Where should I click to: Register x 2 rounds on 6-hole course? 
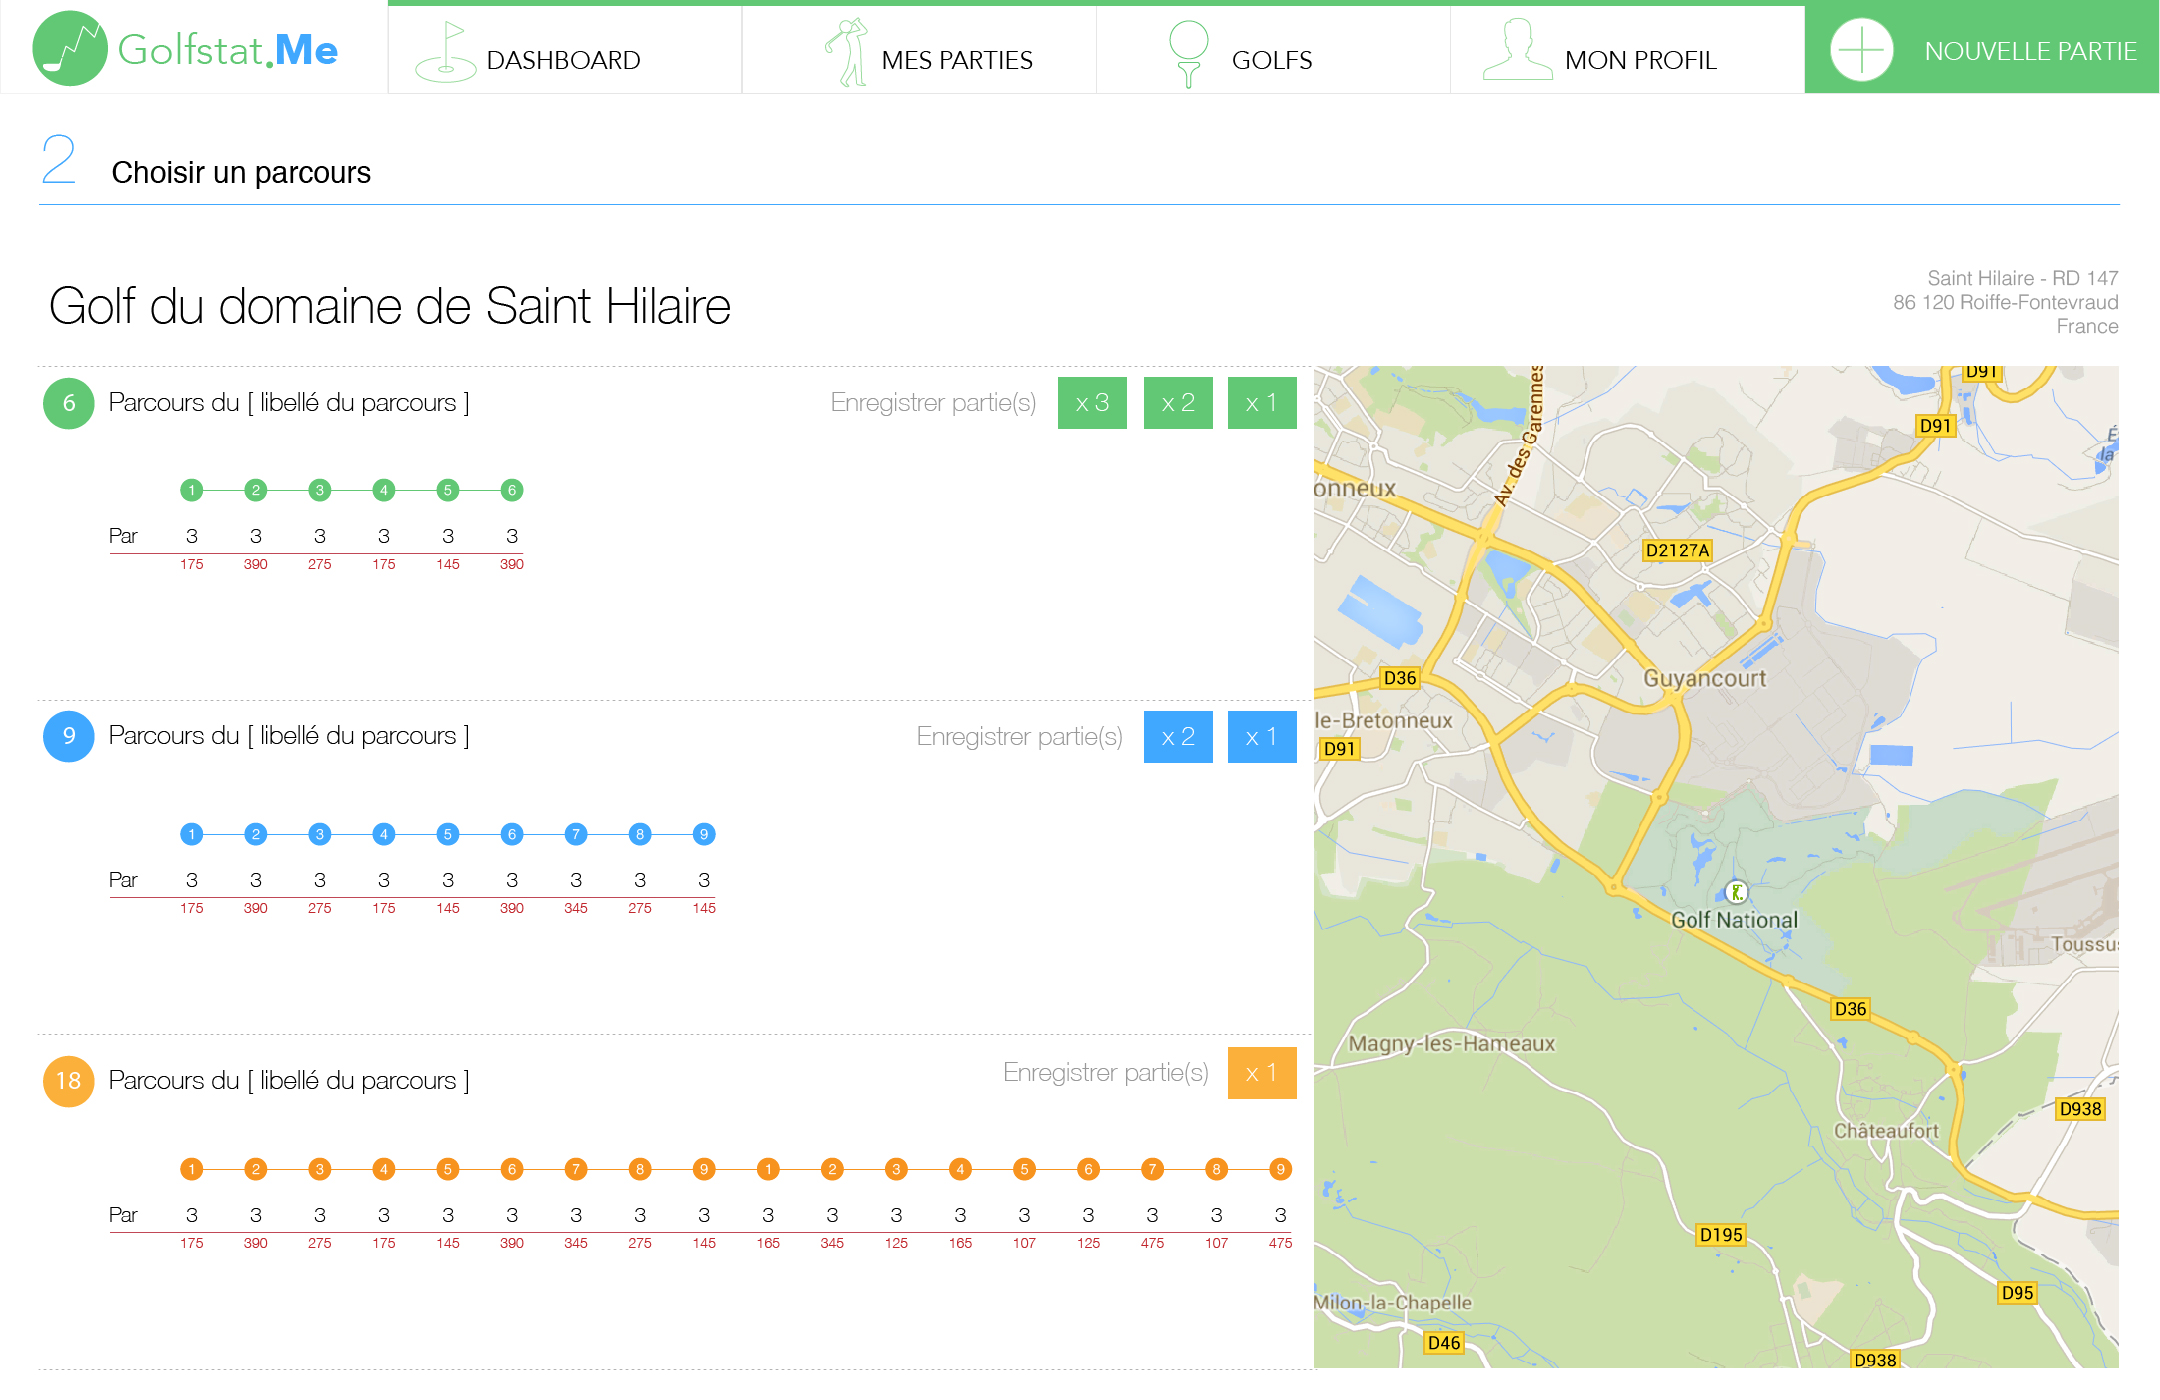click(x=1178, y=403)
